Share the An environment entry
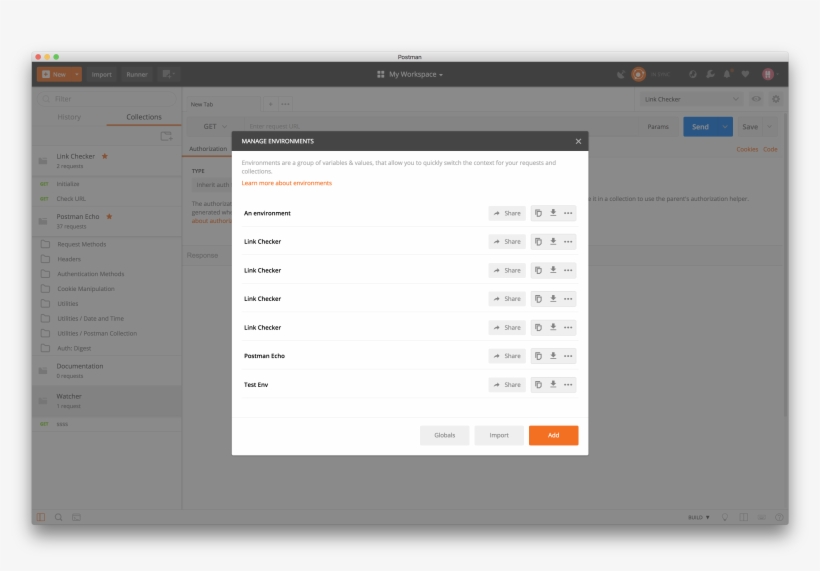 click(507, 213)
